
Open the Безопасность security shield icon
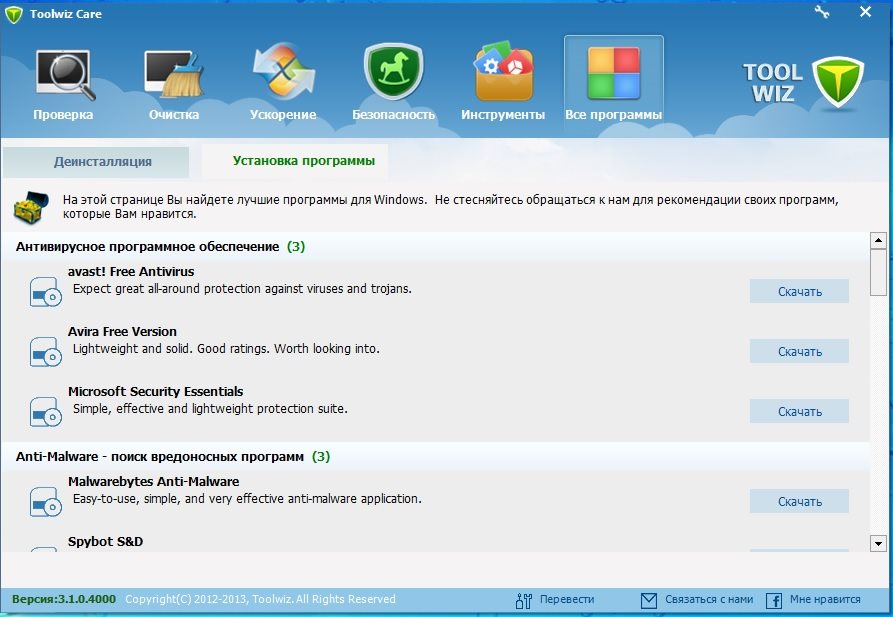point(393,72)
